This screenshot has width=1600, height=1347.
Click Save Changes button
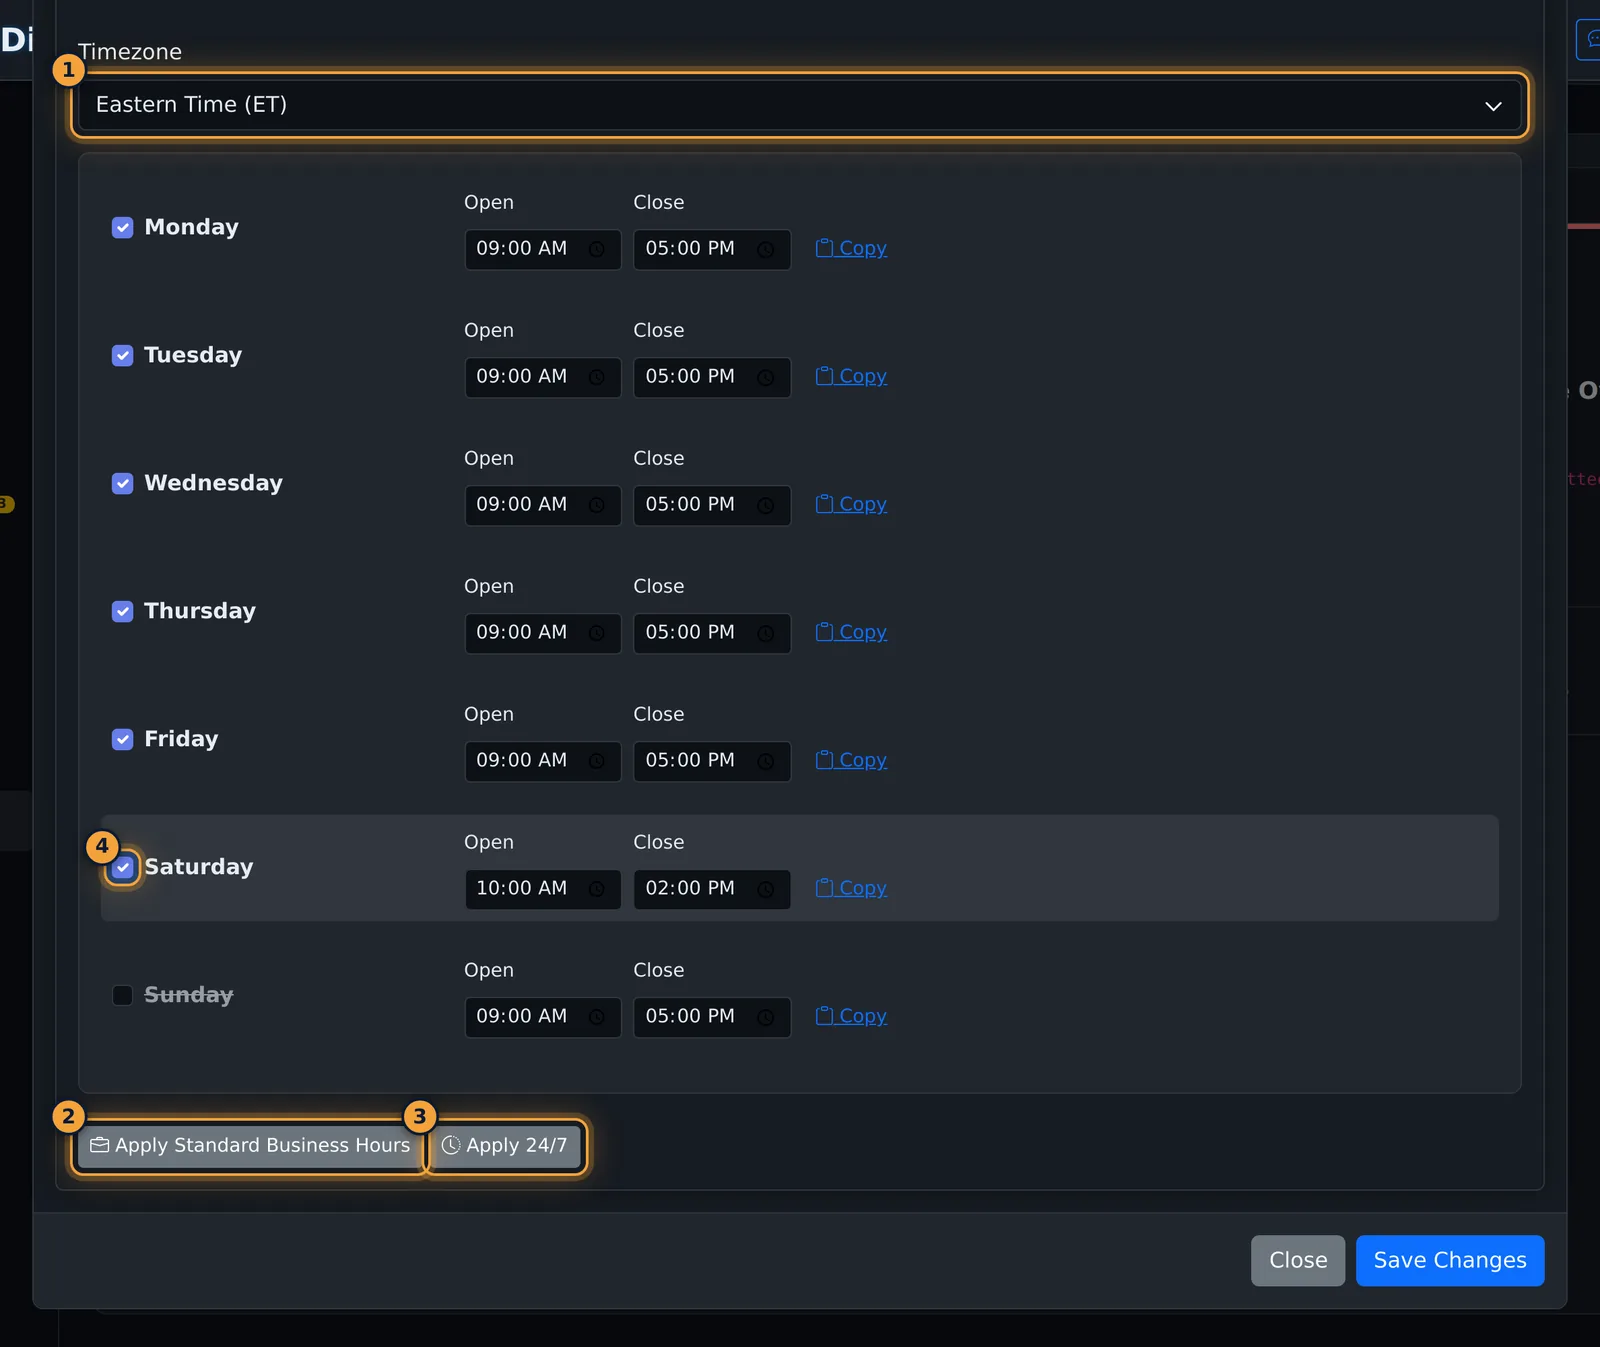click(1450, 1261)
